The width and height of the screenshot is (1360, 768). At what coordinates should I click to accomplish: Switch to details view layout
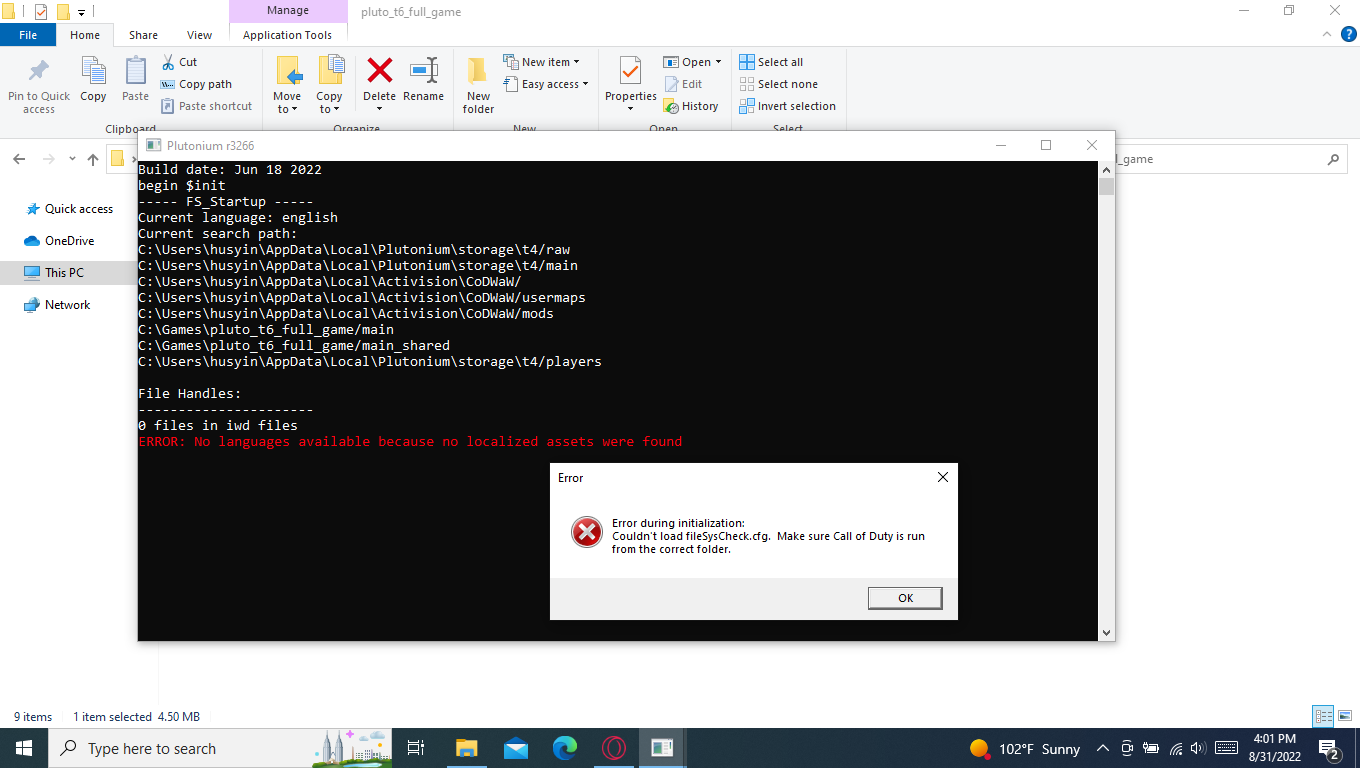1323,716
